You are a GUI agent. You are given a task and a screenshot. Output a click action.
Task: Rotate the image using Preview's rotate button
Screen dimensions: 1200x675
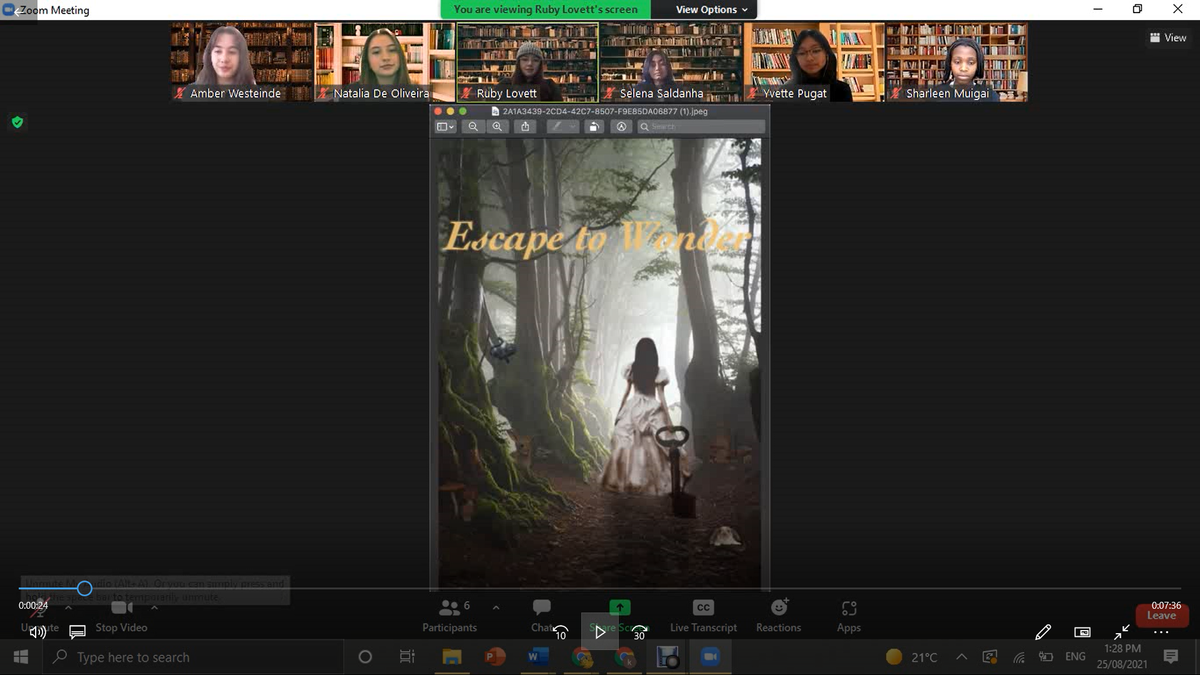pyautogui.click(x=594, y=127)
